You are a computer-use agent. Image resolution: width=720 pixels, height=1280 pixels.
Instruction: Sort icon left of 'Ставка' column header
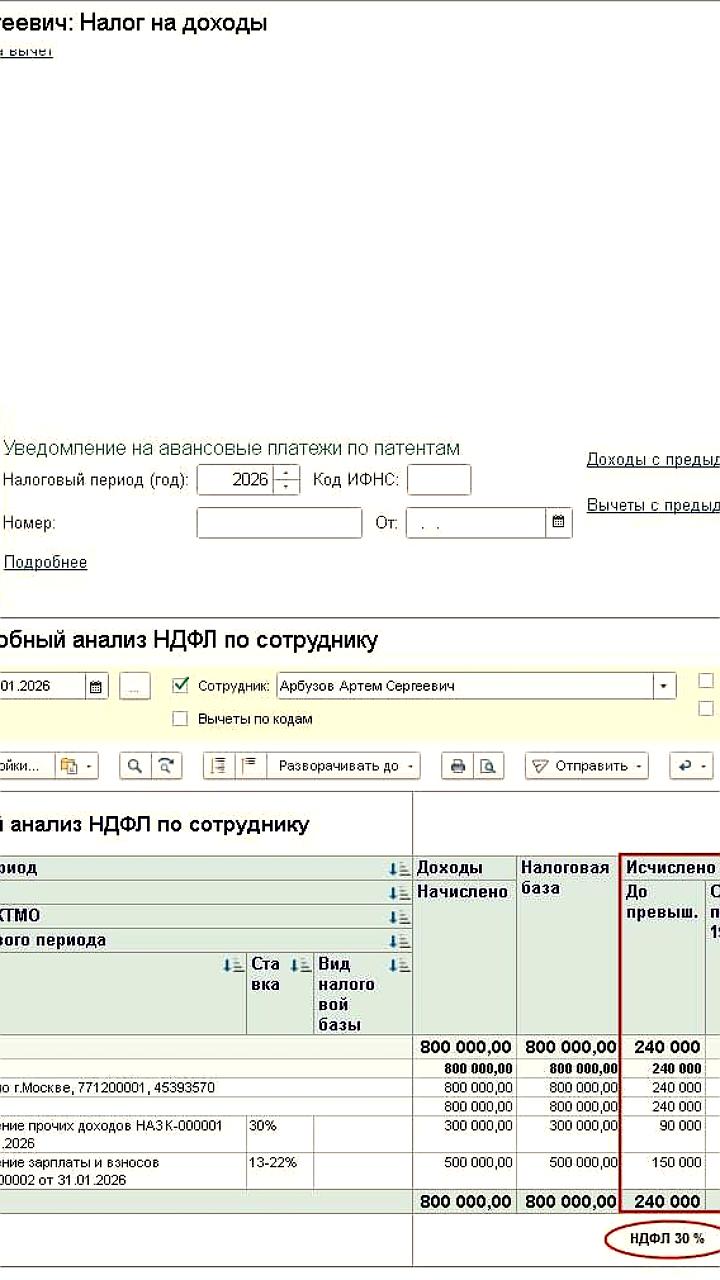tap(233, 966)
